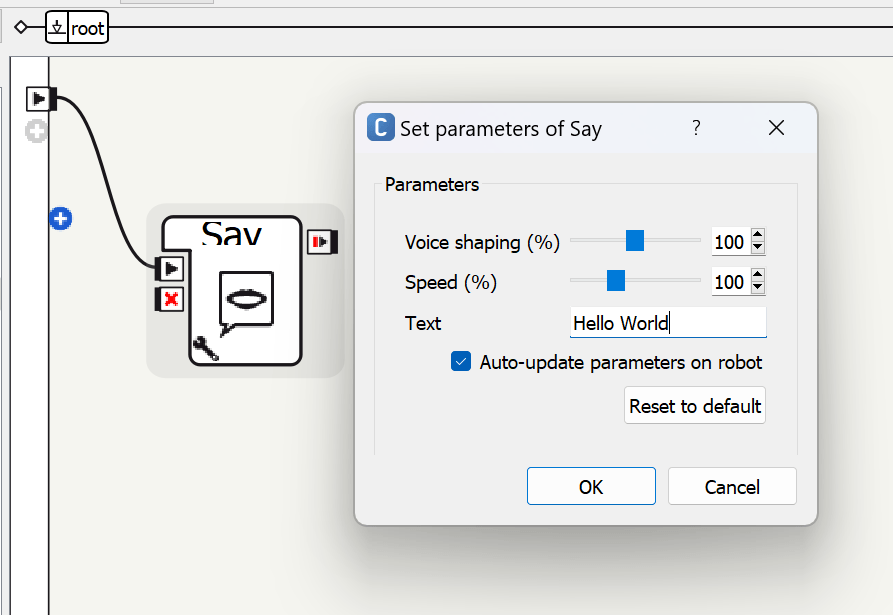Screen dimensions: 893x615
Task: Decrease Speed value with down arrow
Action: (757, 288)
